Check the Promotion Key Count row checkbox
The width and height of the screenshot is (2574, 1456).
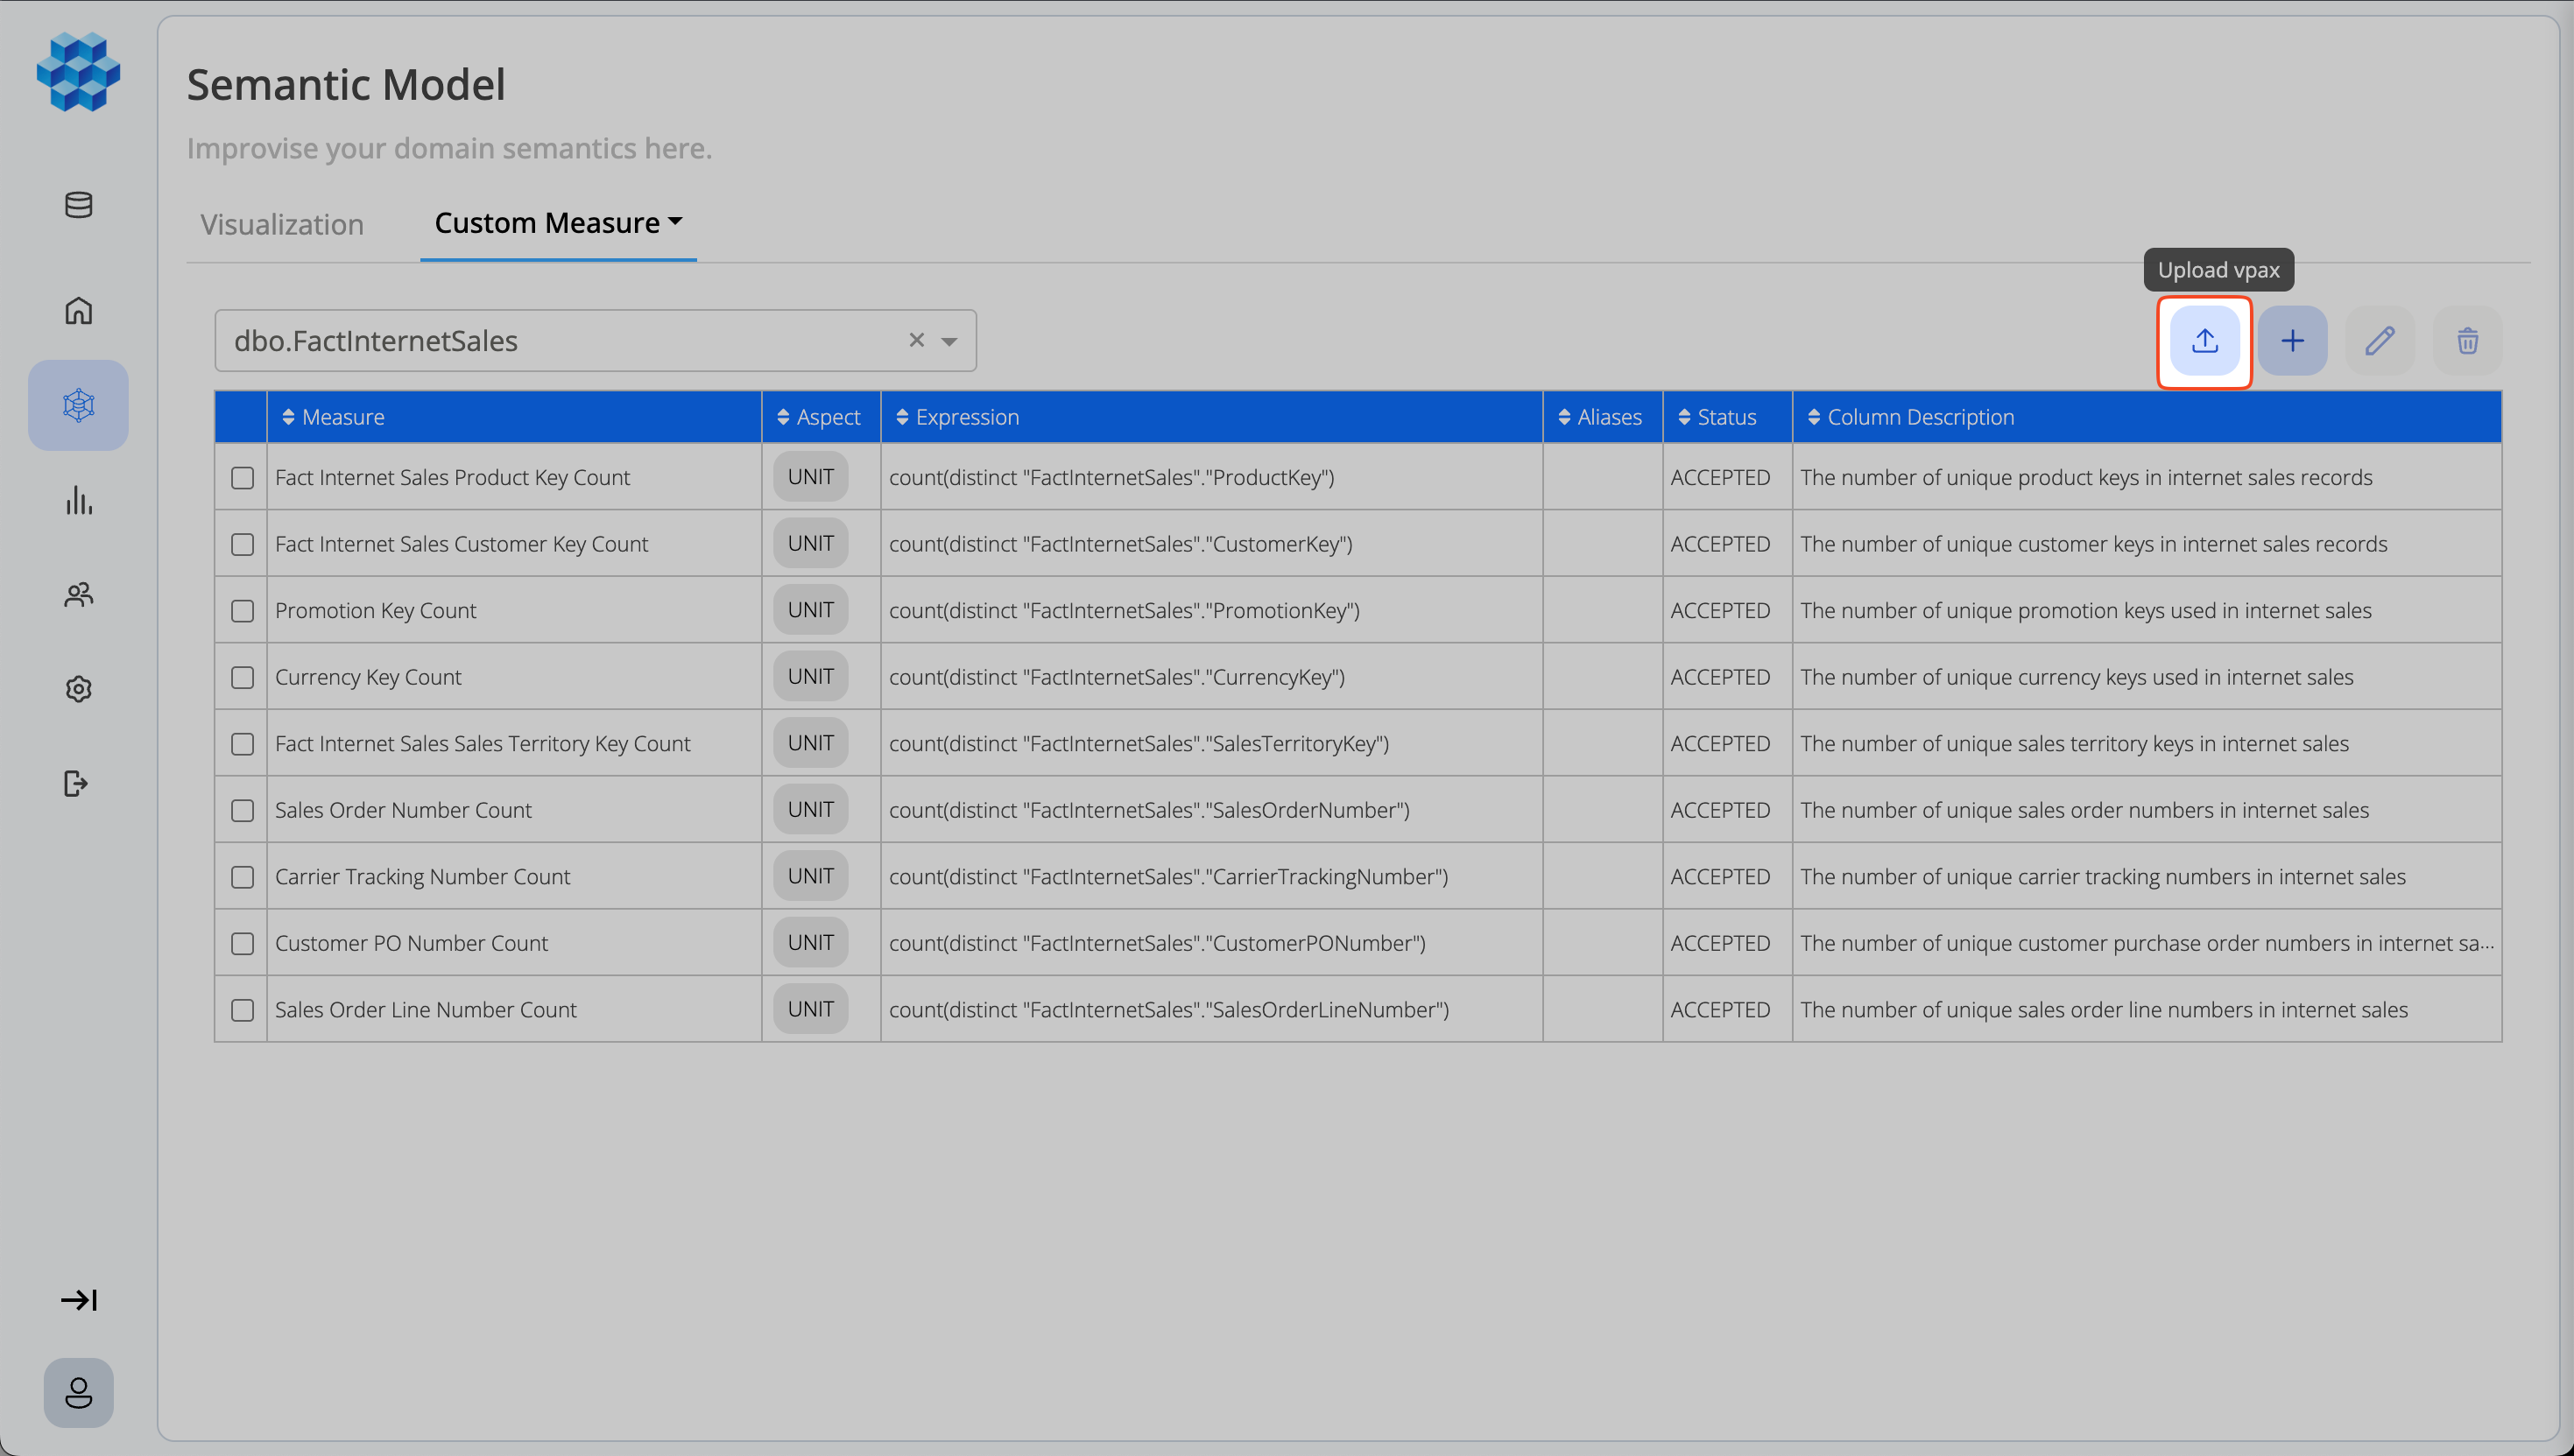(x=241, y=610)
